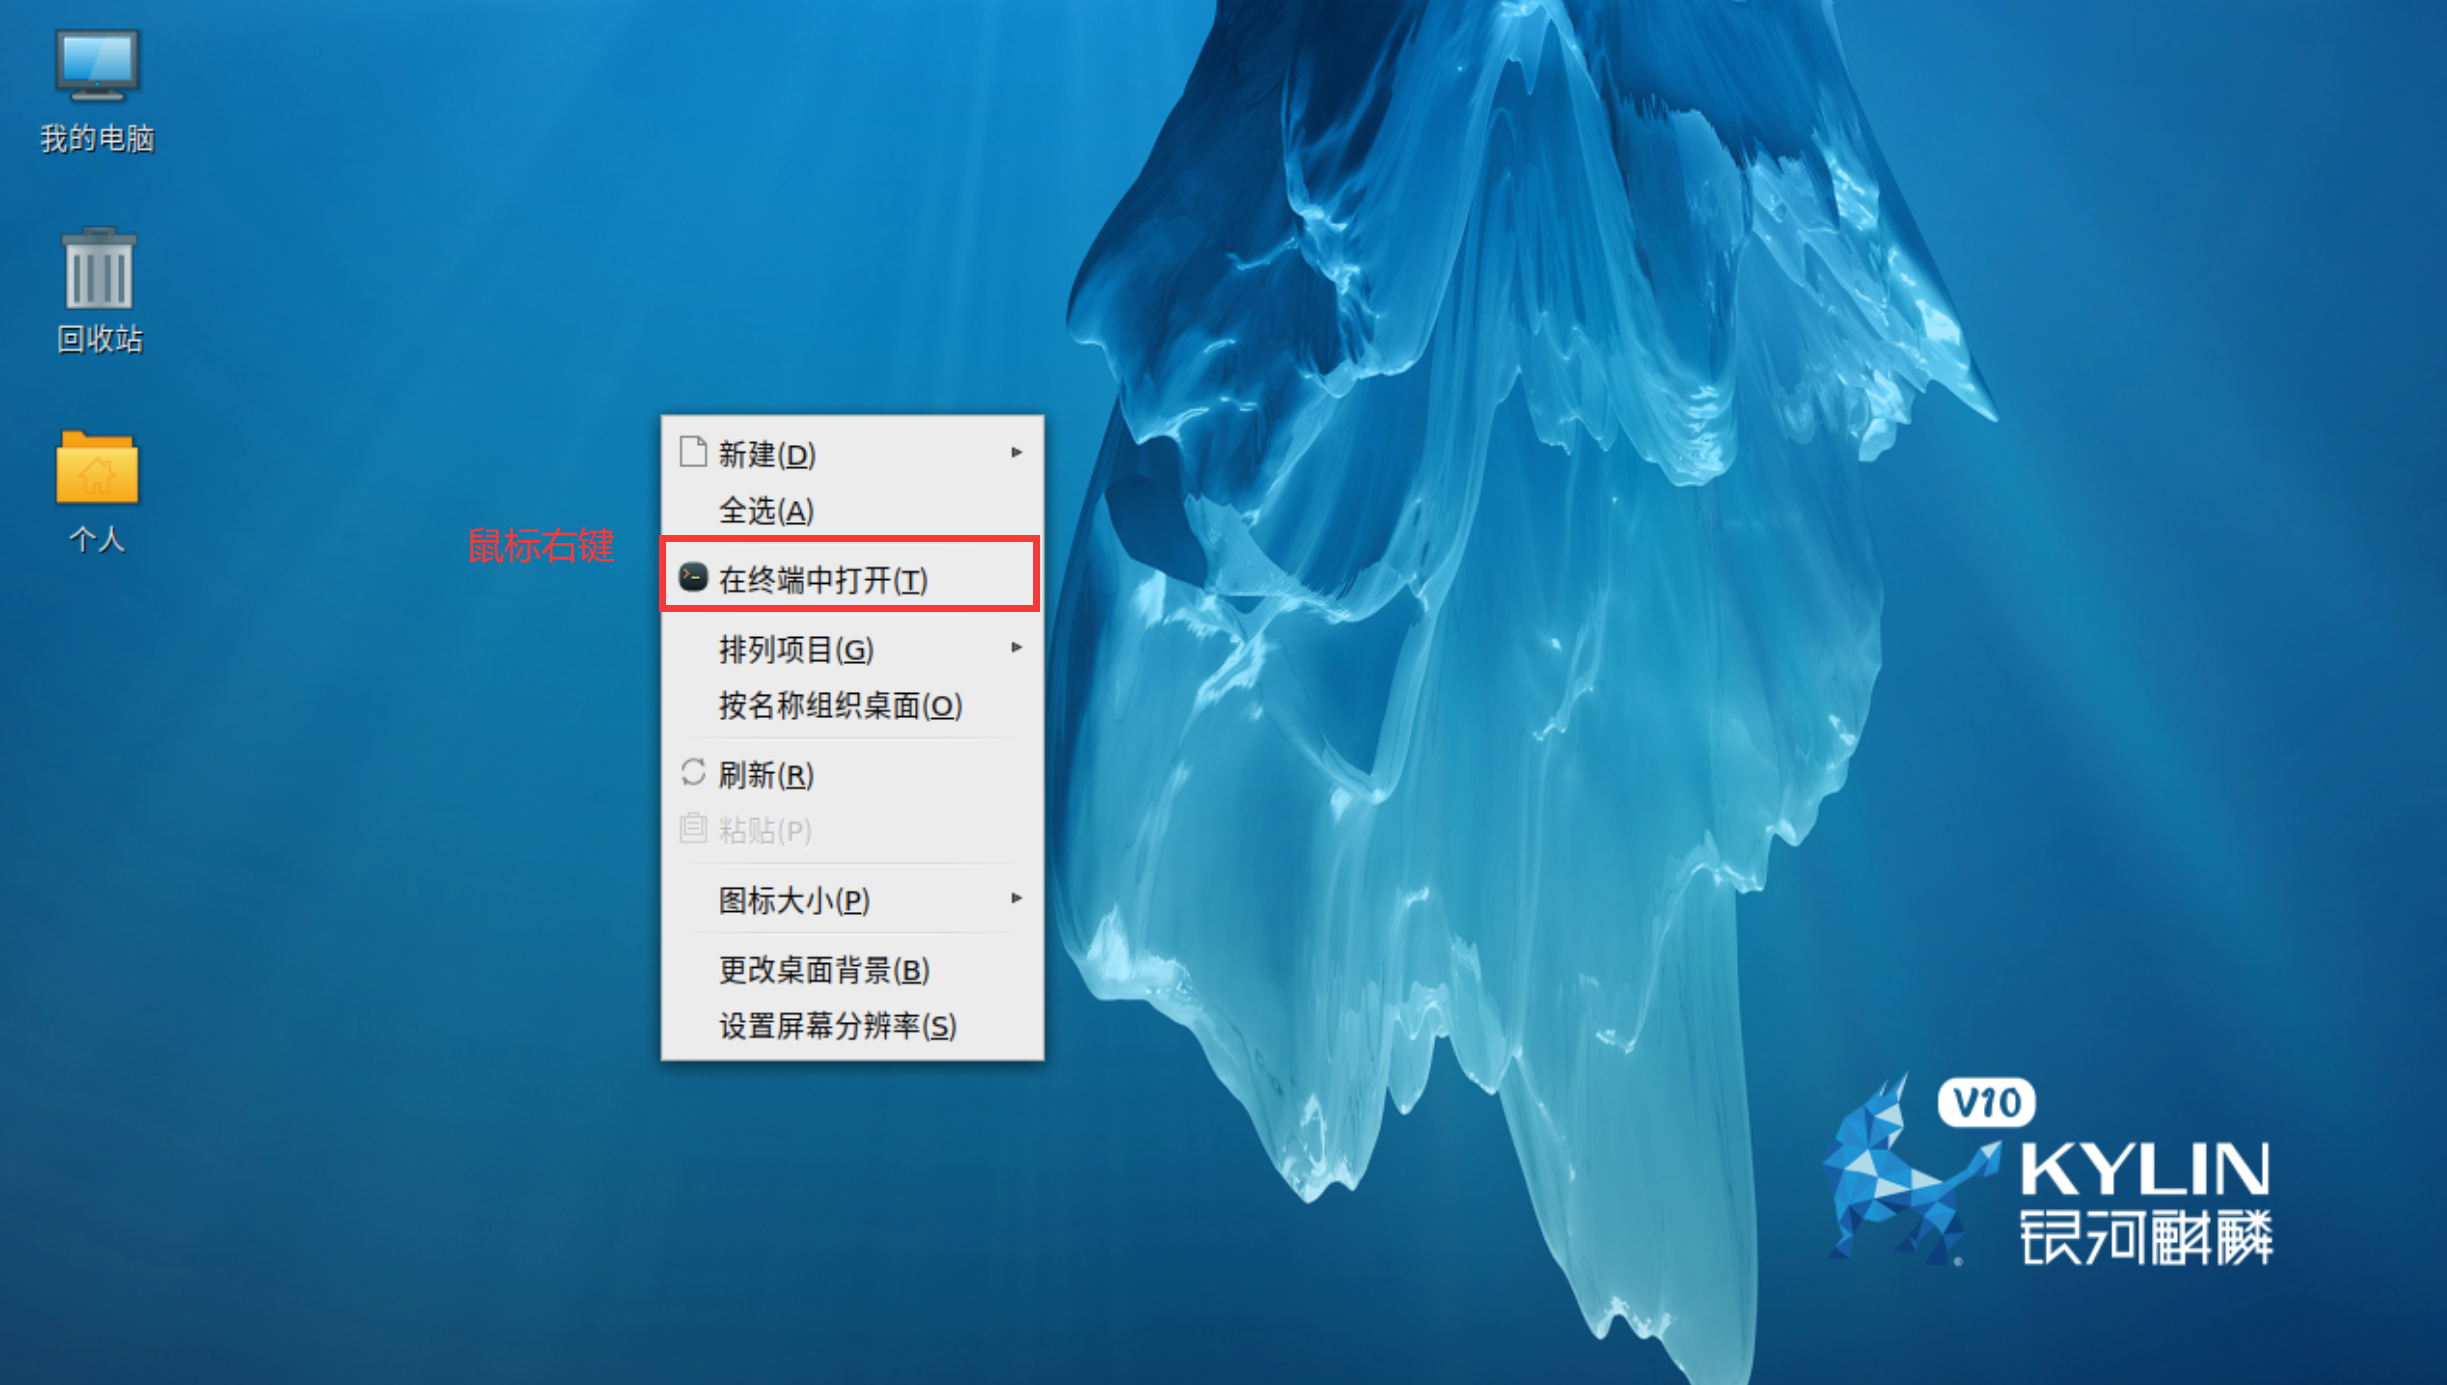This screenshot has height=1385, width=2447.
Task: Expand the arrow next to 图标大小(P)
Action: 1016,898
